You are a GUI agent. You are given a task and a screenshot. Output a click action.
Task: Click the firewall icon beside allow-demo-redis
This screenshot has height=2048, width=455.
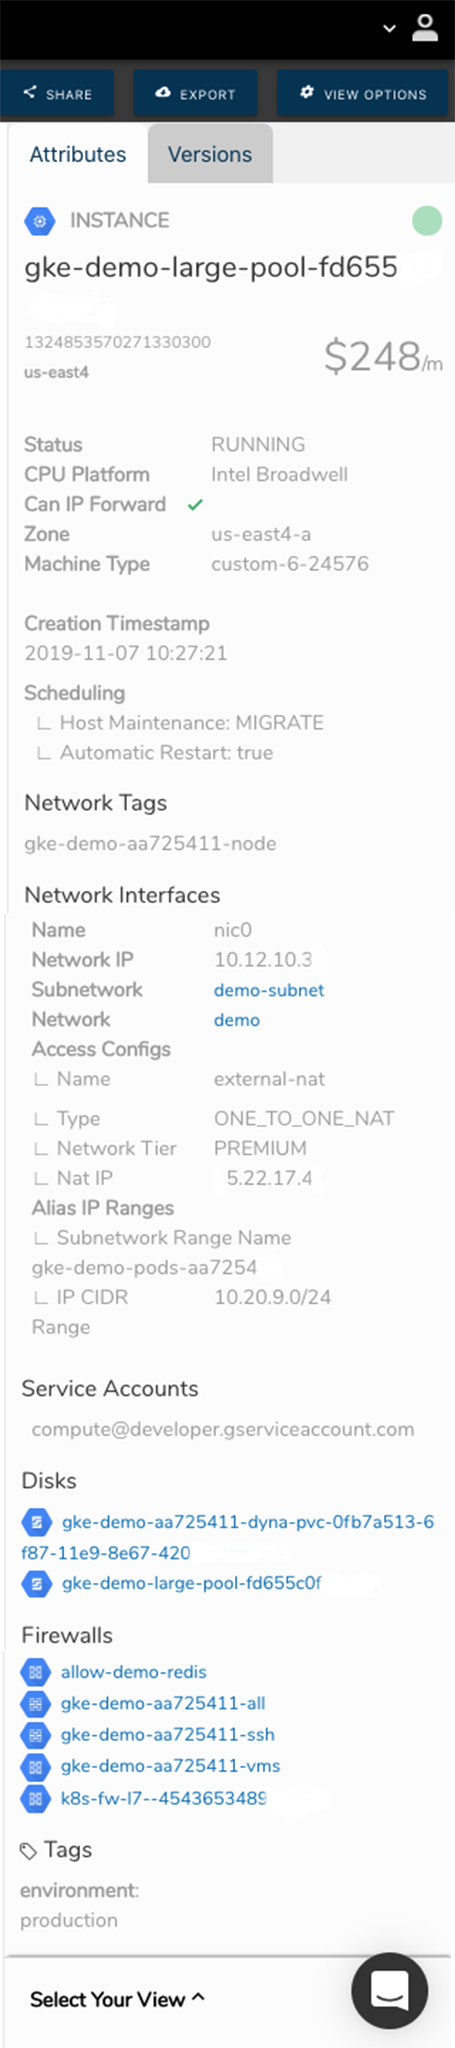click(x=35, y=1672)
